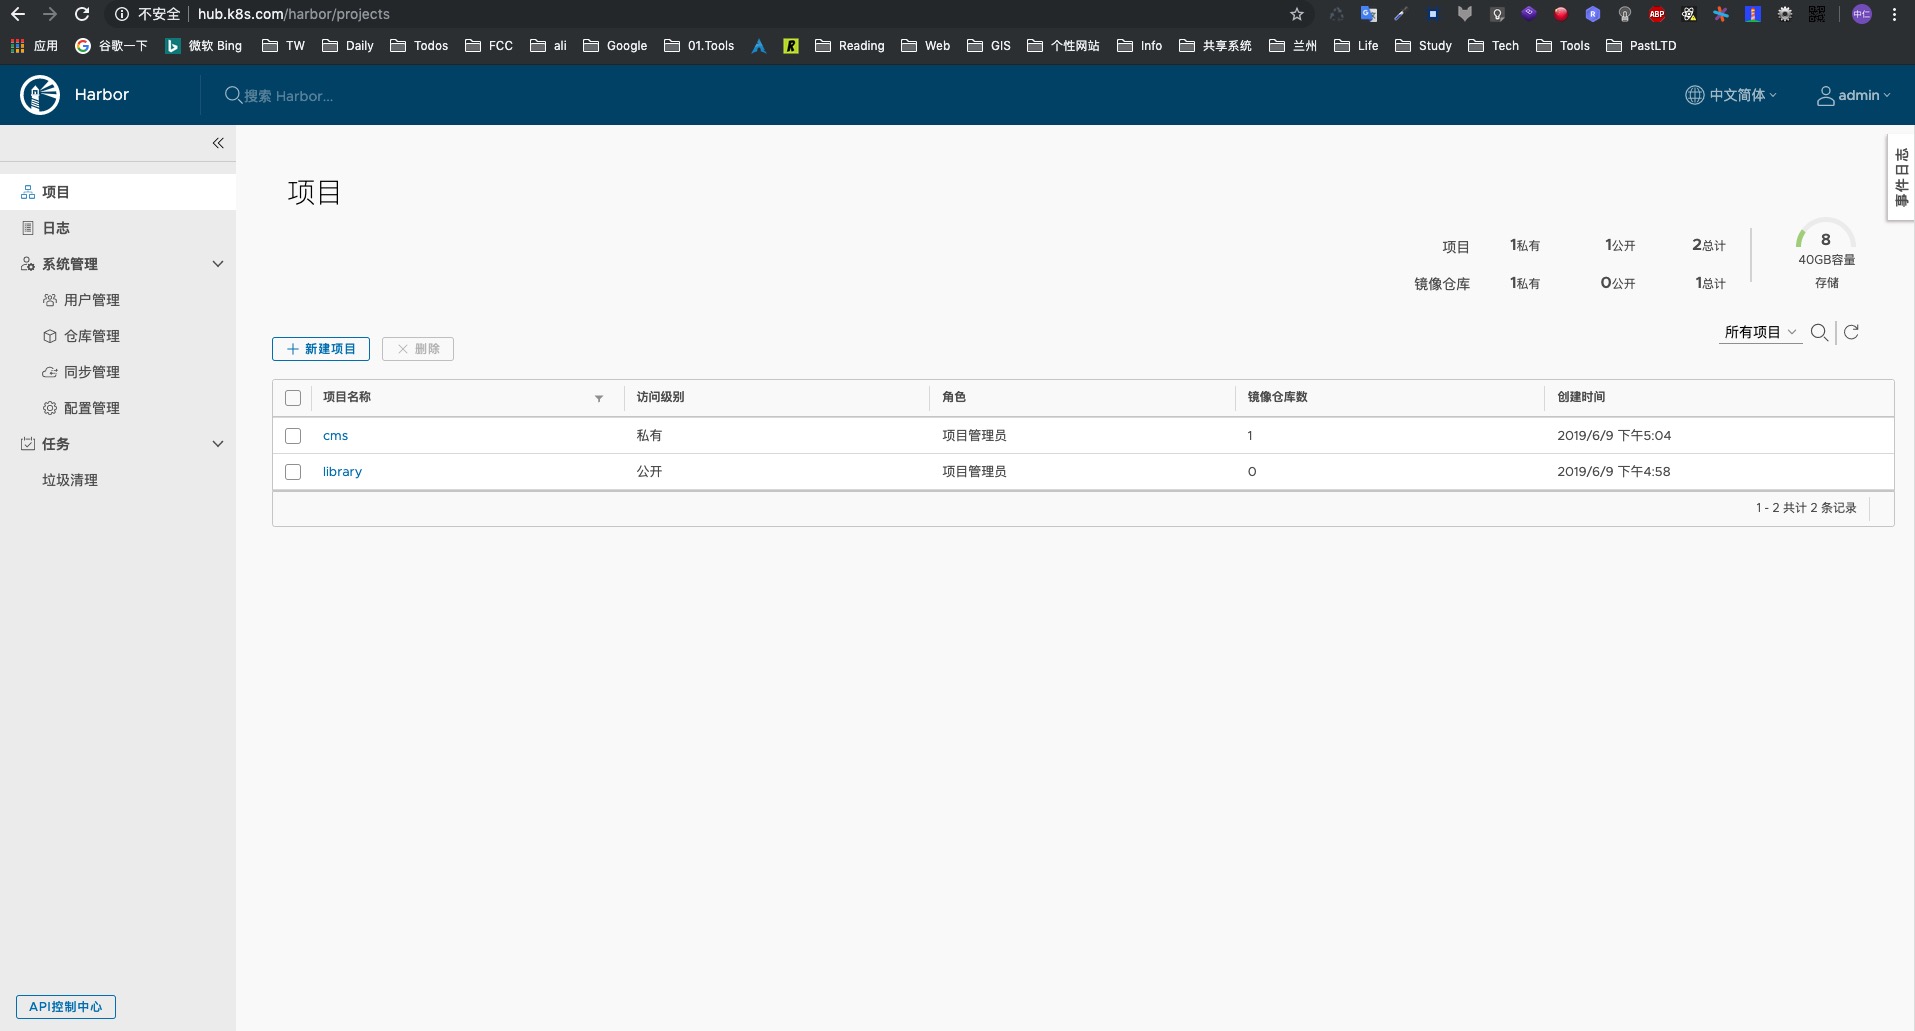Toggle the select-all projects checkbox
This screenshot has height=1031, width=1915.
coord(293,398)
